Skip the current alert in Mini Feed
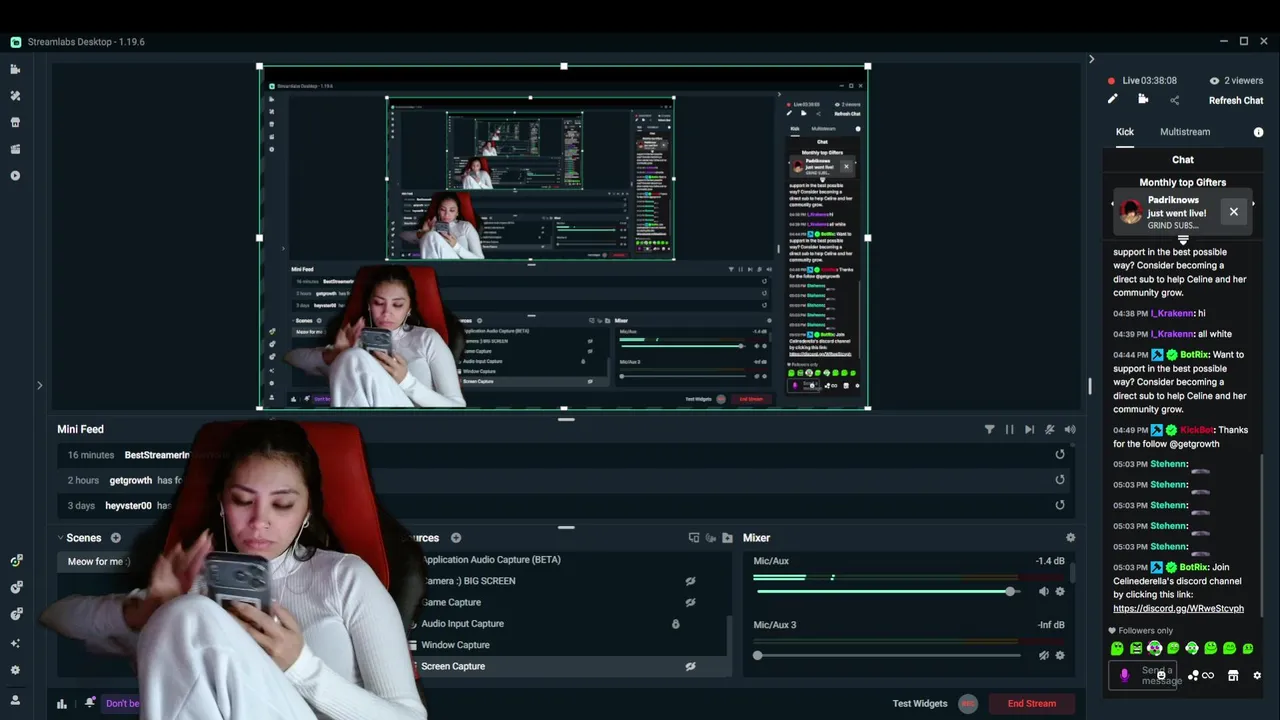This screenshot has height=720, width=1280. pyautogui.click(x=1029, y=429)
